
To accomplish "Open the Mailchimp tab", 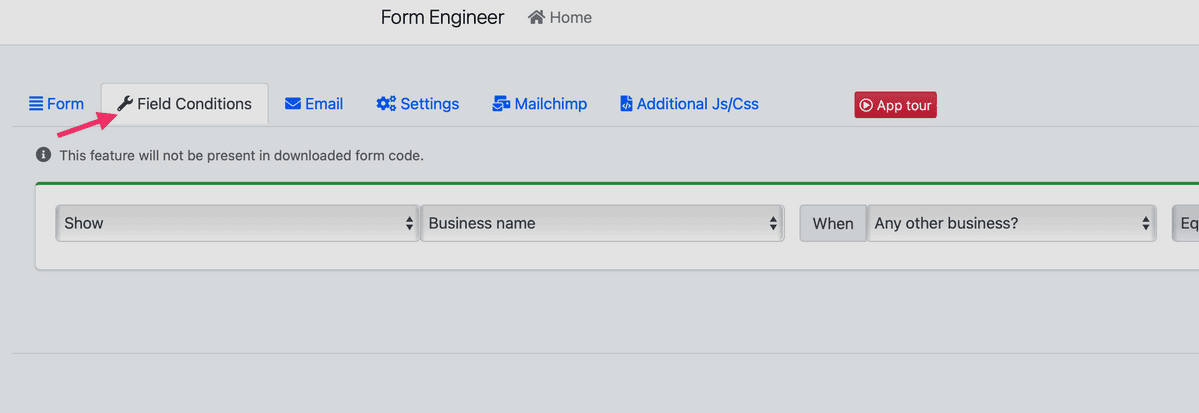I will tap(540, 104).
